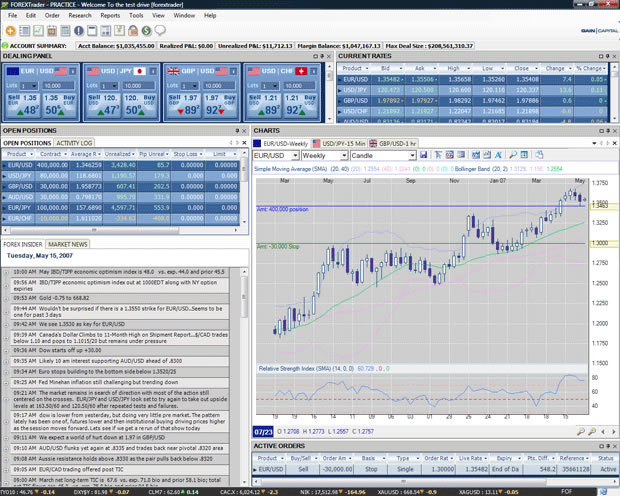This screenshot has height=496, width=620.
Task: Click the chart grid icon right of the magnifier
Action: (x=524, y=155)
